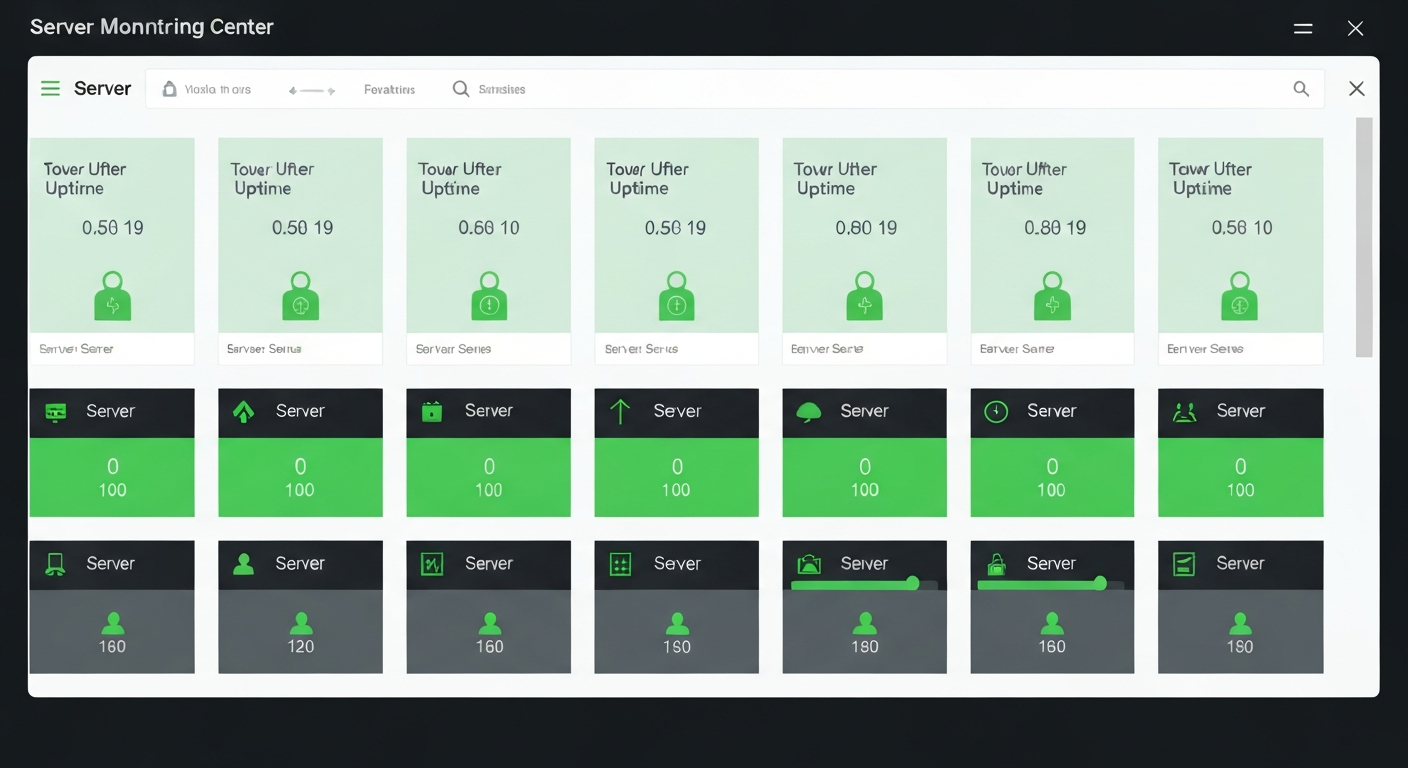Image resolution: width=1408 pixels, height=768 pixels.
Task: Open the uptime card showing 0.60 10
Action: pyautogui.click(x=488, y=235)
